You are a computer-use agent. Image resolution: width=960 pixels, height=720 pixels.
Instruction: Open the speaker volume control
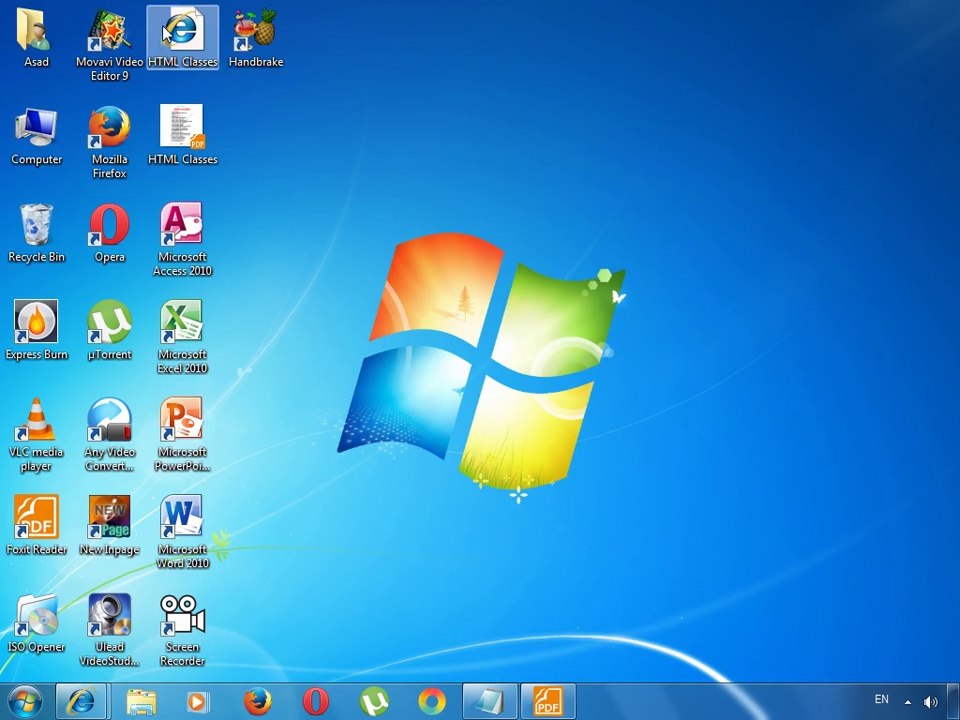[x=930, y=702]
